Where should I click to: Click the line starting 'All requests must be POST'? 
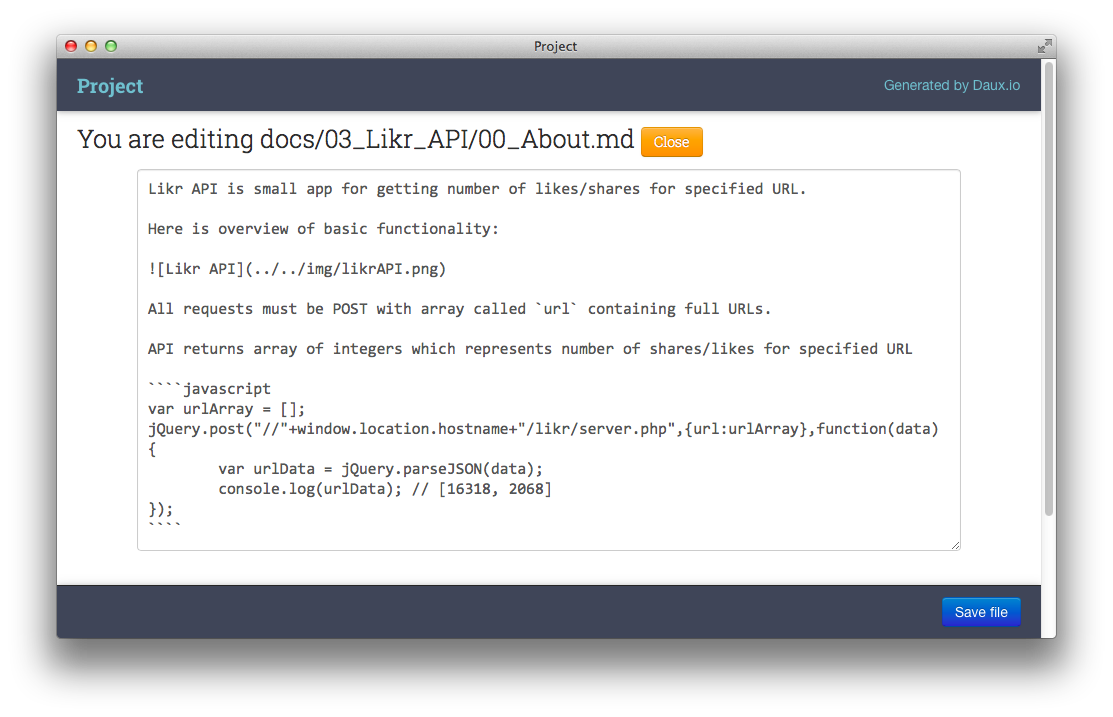(x=459, y=309)
